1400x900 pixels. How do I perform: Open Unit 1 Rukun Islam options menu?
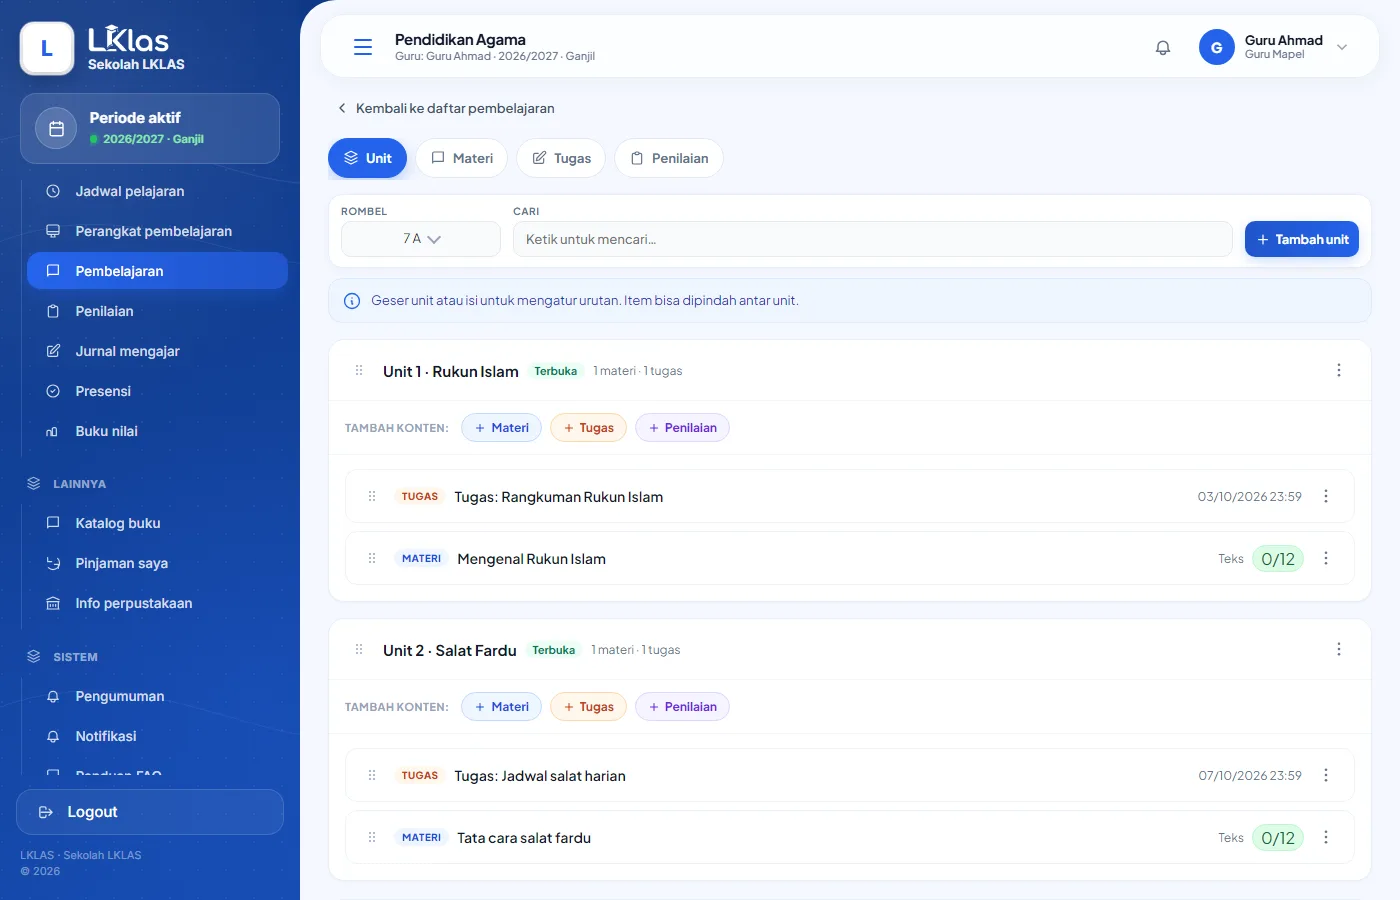tap(1339, 370)
